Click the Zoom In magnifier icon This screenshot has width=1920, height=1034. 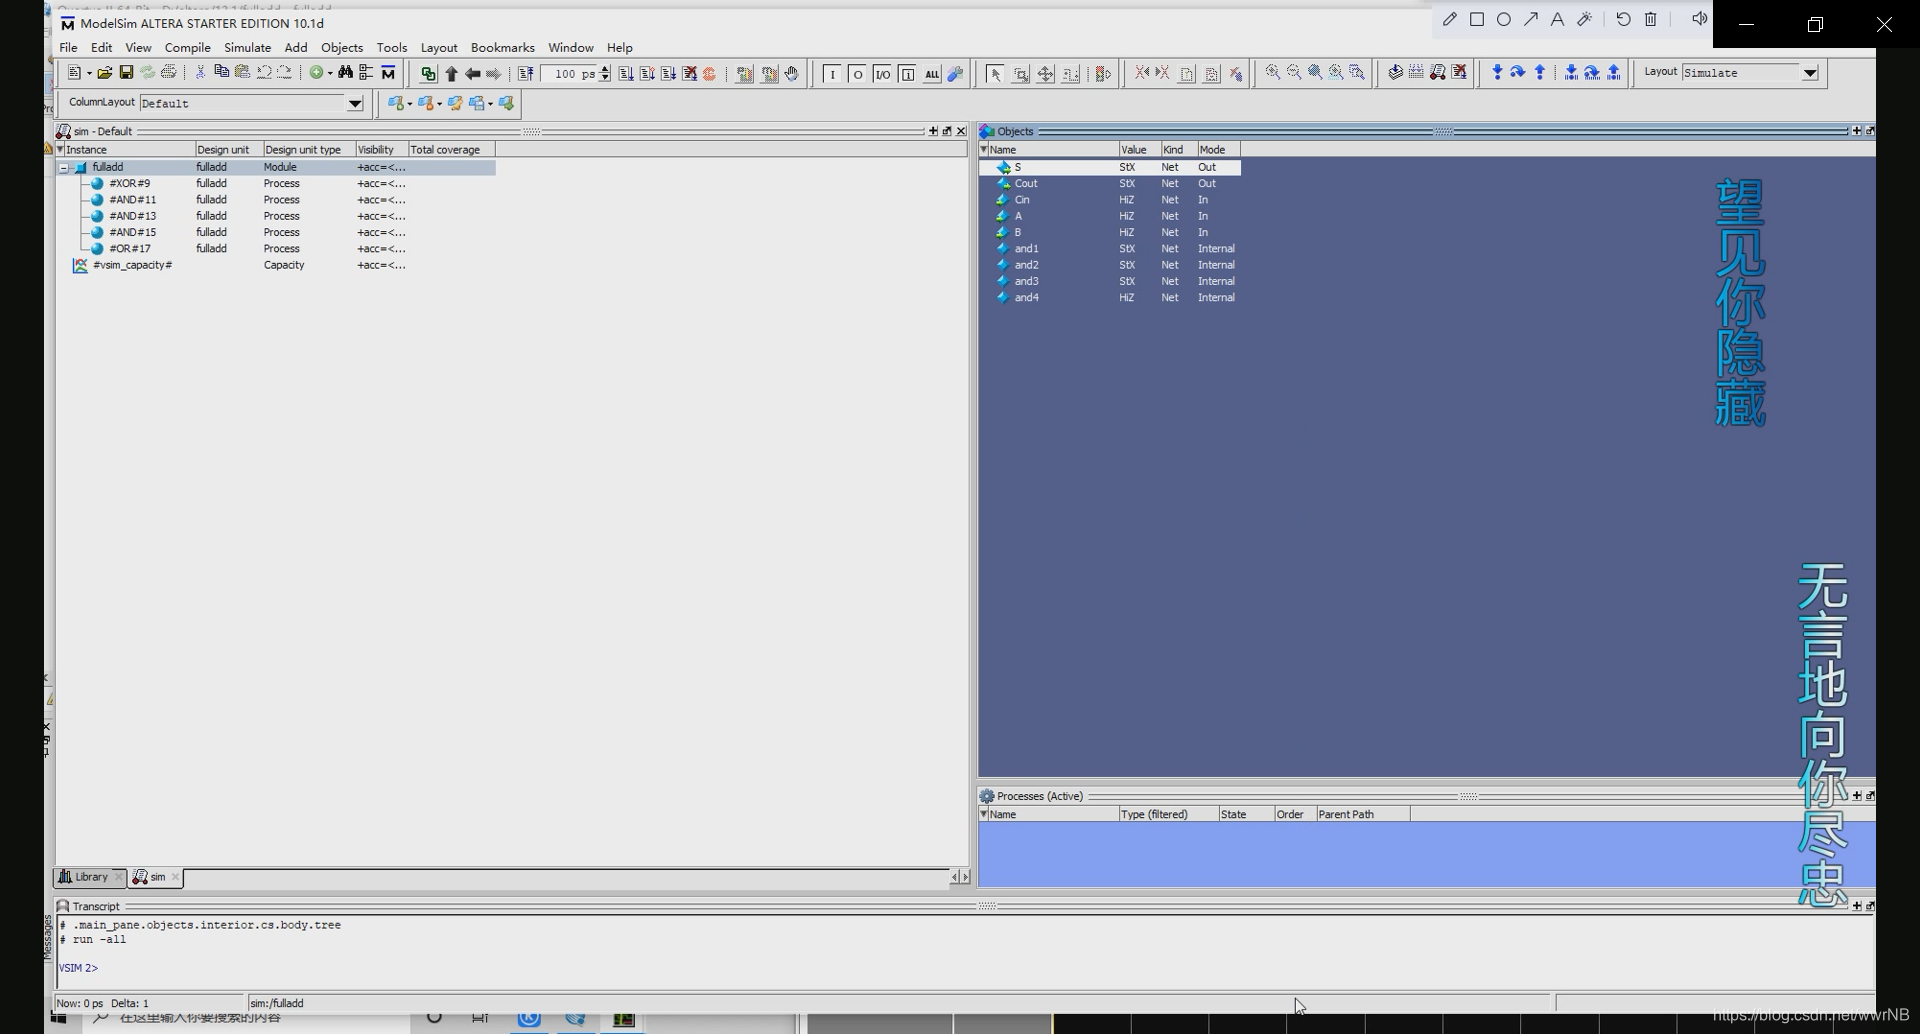click(x=1272, y=73)
